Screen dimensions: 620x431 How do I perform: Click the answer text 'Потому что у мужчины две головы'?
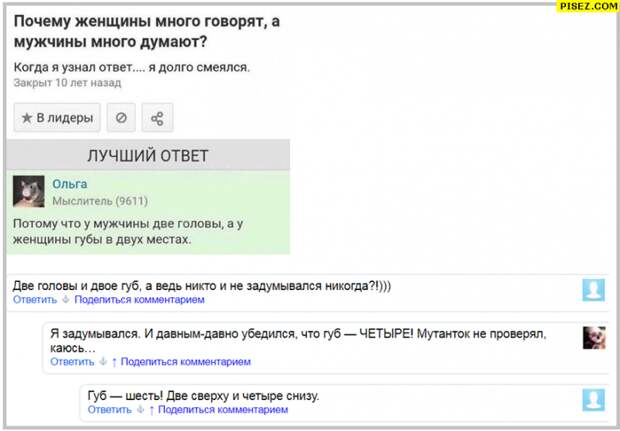[x=128, y=231]
